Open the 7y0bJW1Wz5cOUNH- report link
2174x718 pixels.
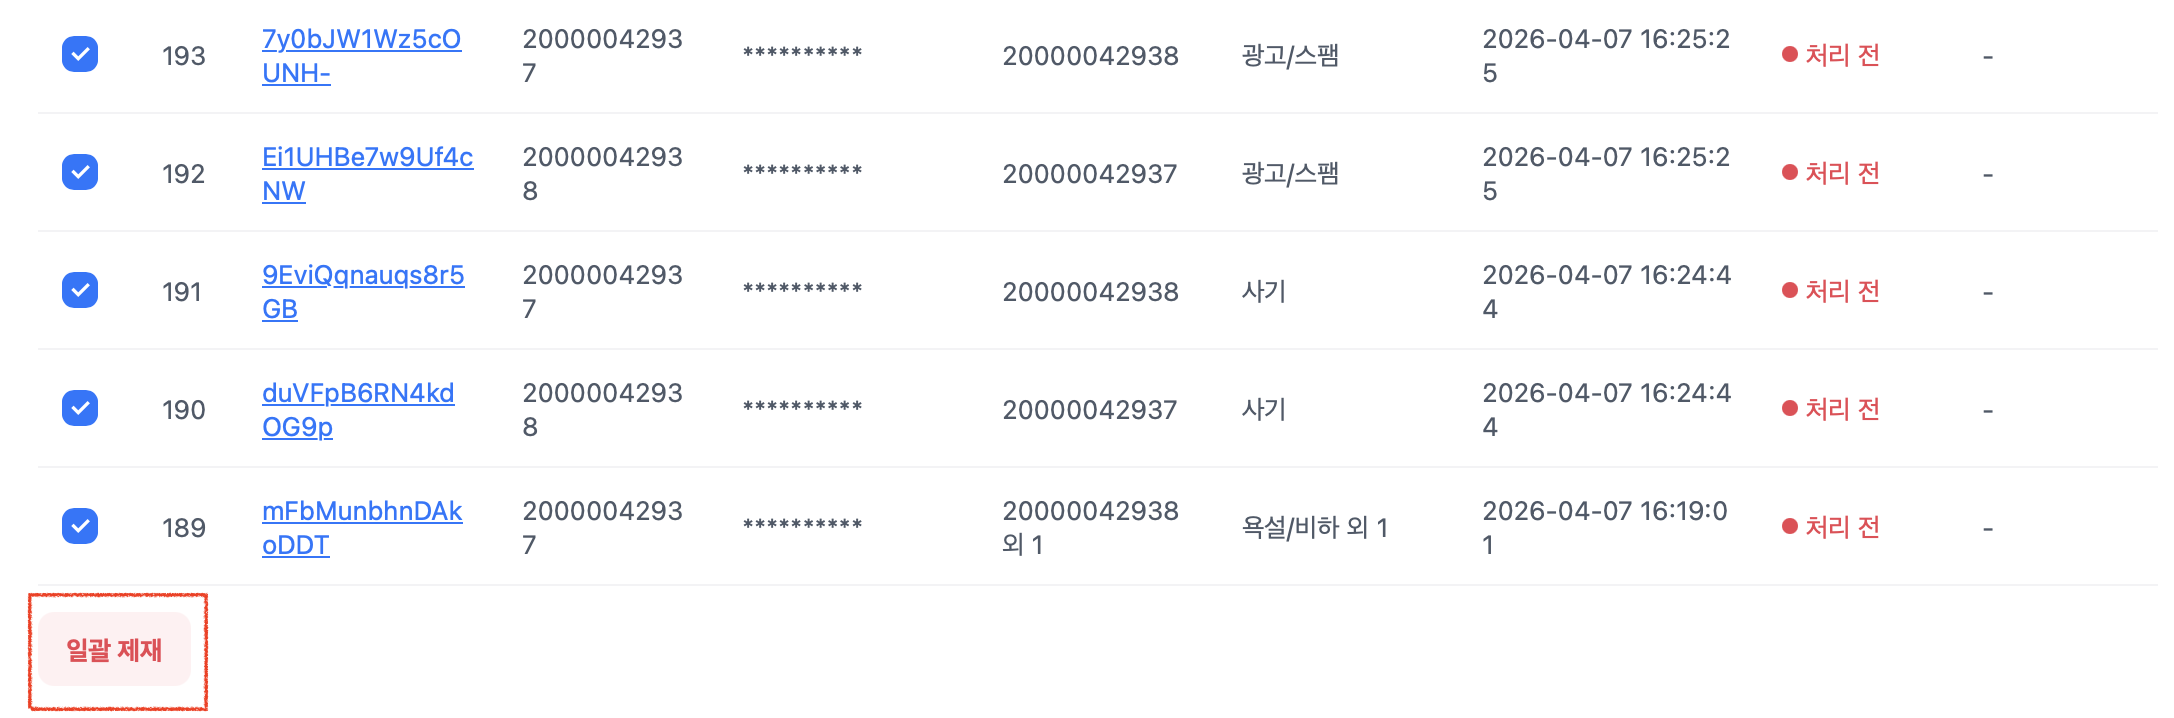pos(360,40)
